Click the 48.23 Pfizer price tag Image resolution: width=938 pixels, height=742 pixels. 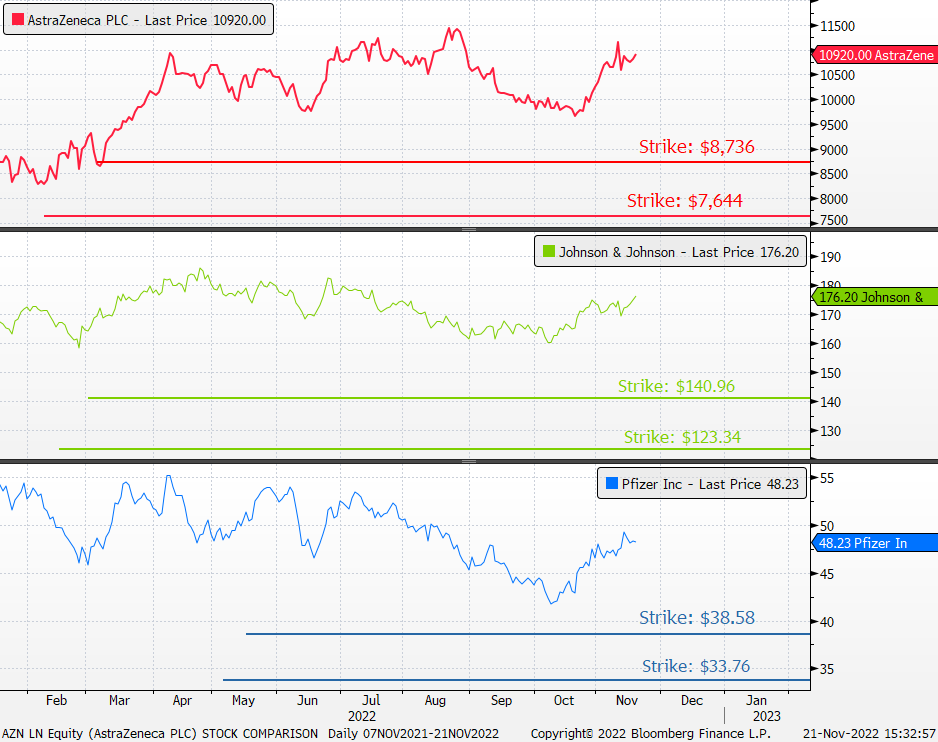(875, 543)
